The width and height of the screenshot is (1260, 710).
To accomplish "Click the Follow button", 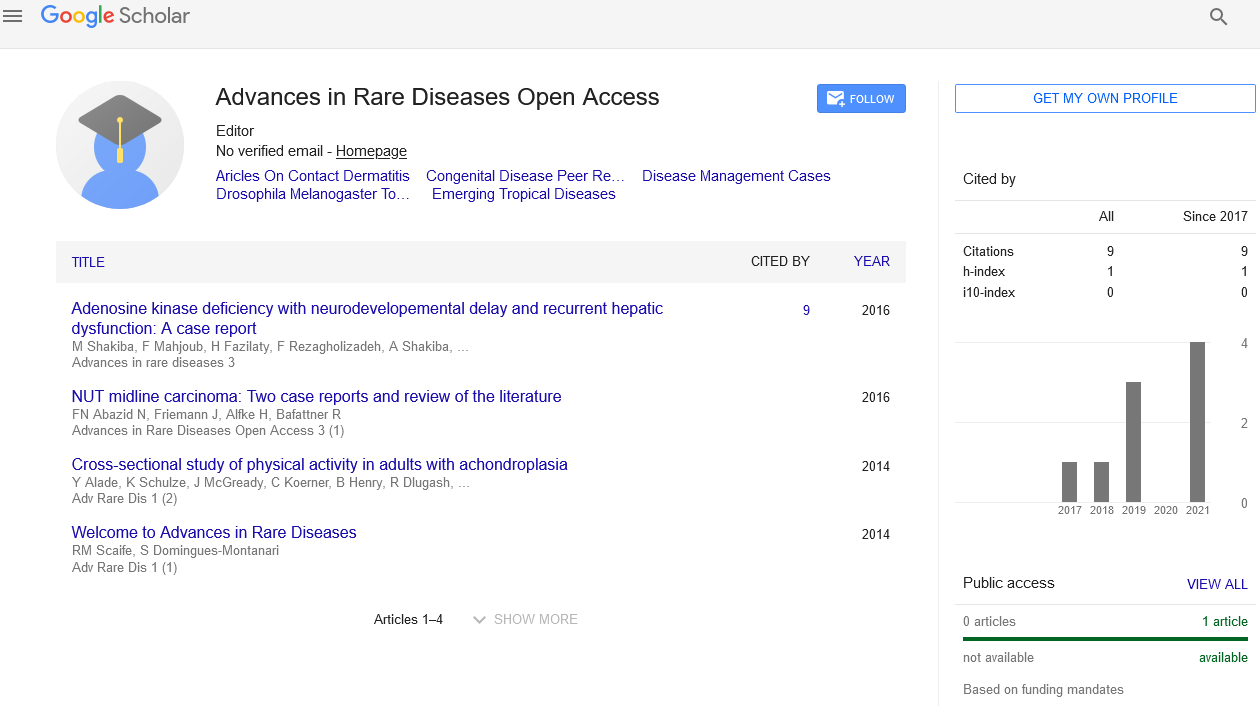I will [x=861, y=99].
